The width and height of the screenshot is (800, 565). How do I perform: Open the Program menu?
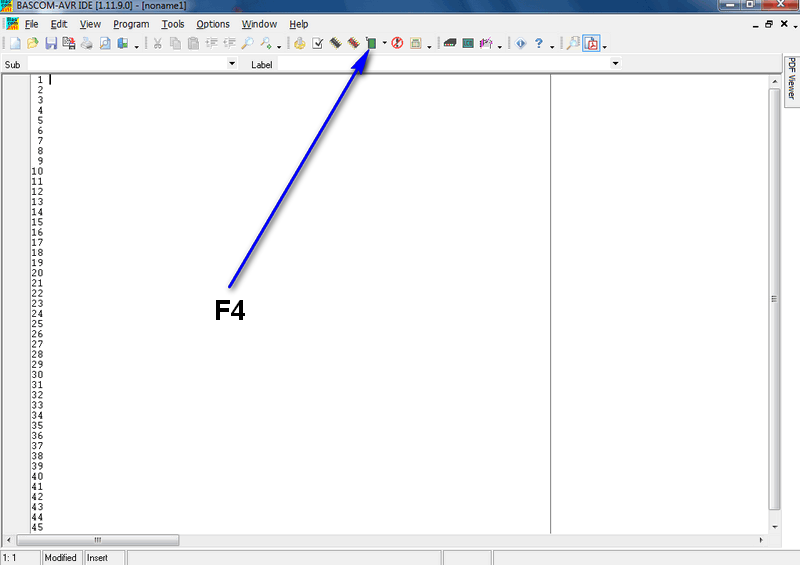pyautogui.click(x=131, y=24)
